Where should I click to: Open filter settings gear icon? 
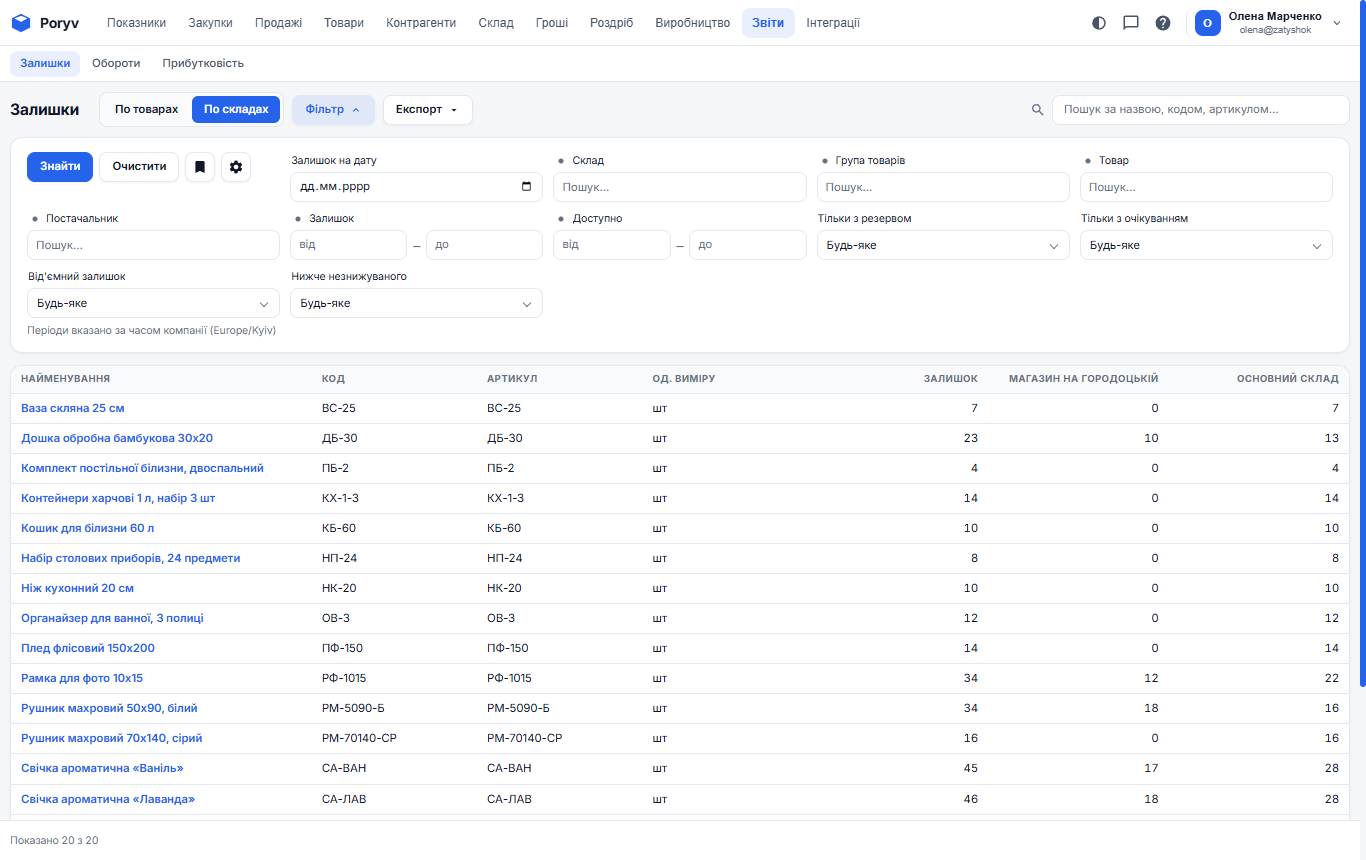click(236, 167)
